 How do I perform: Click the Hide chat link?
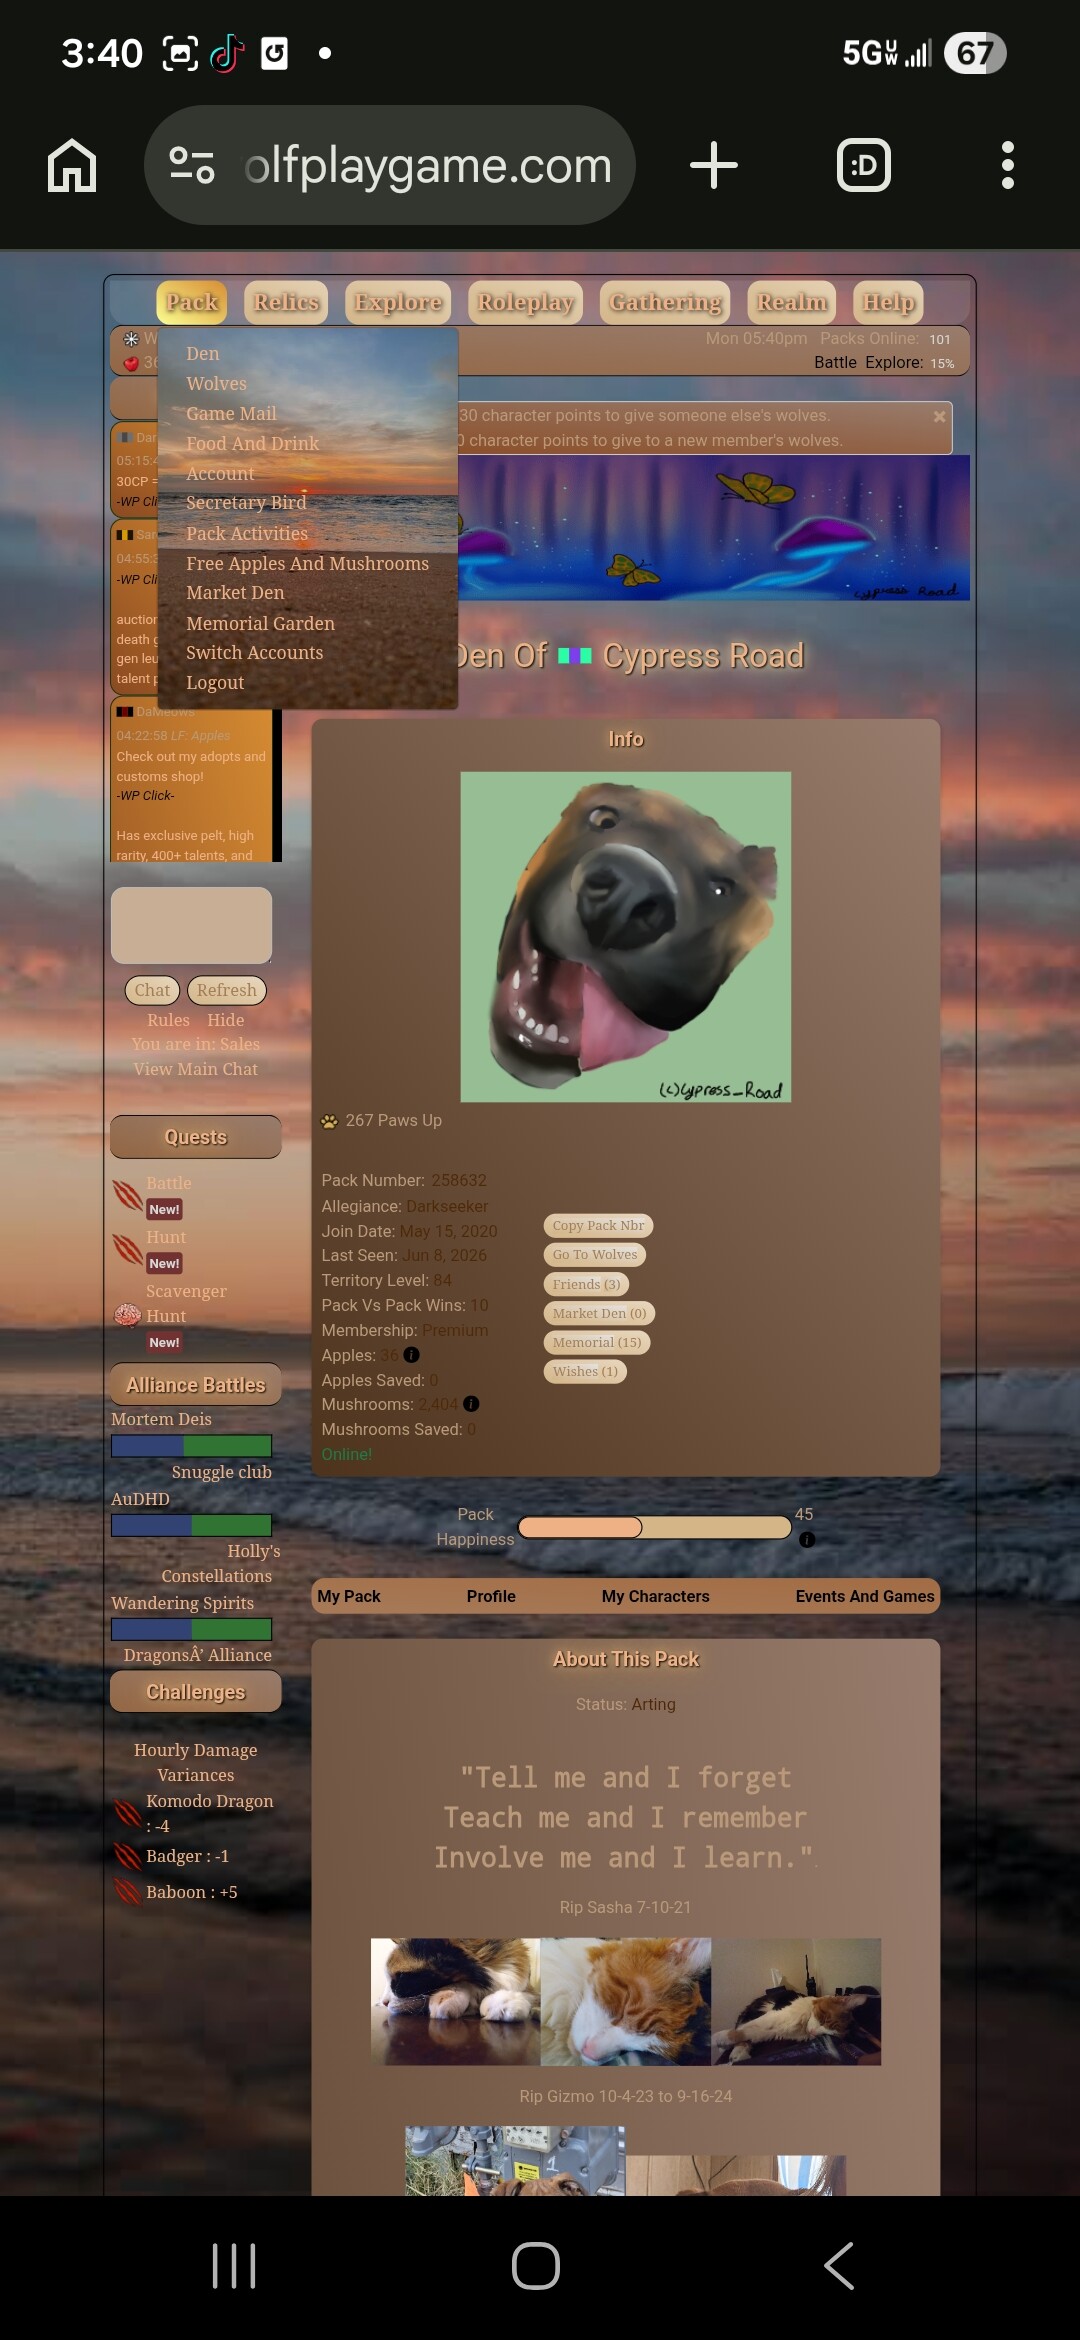[x=226, y=1021]
